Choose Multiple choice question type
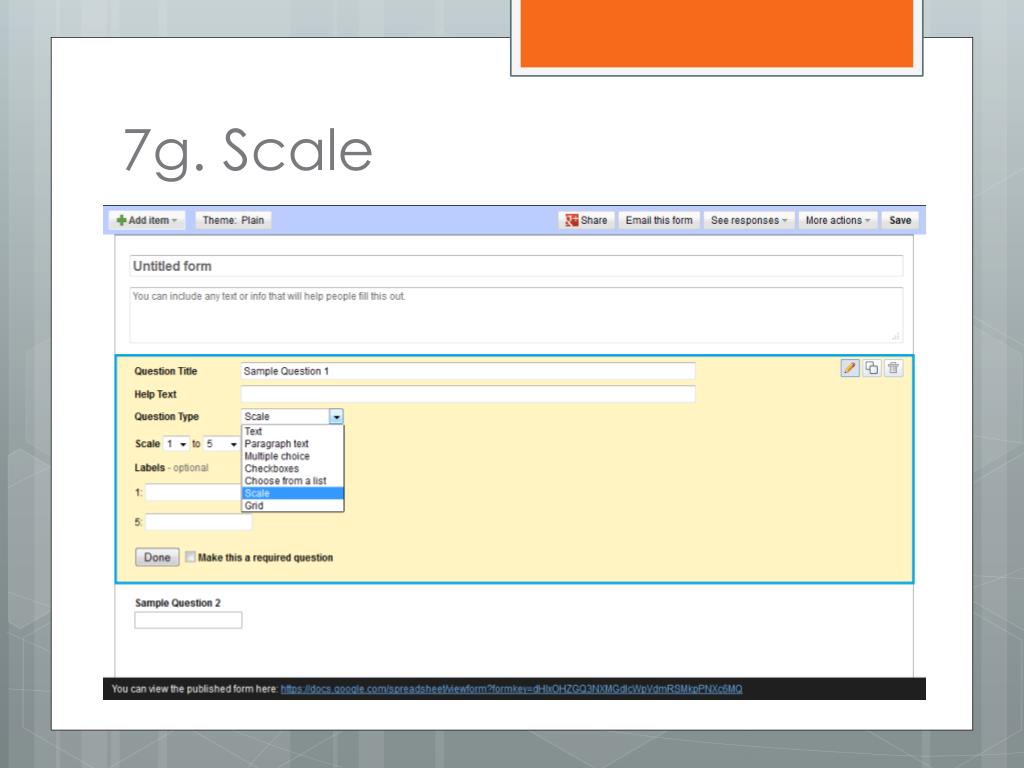1024x768 pixels. (x=292, y=456)
